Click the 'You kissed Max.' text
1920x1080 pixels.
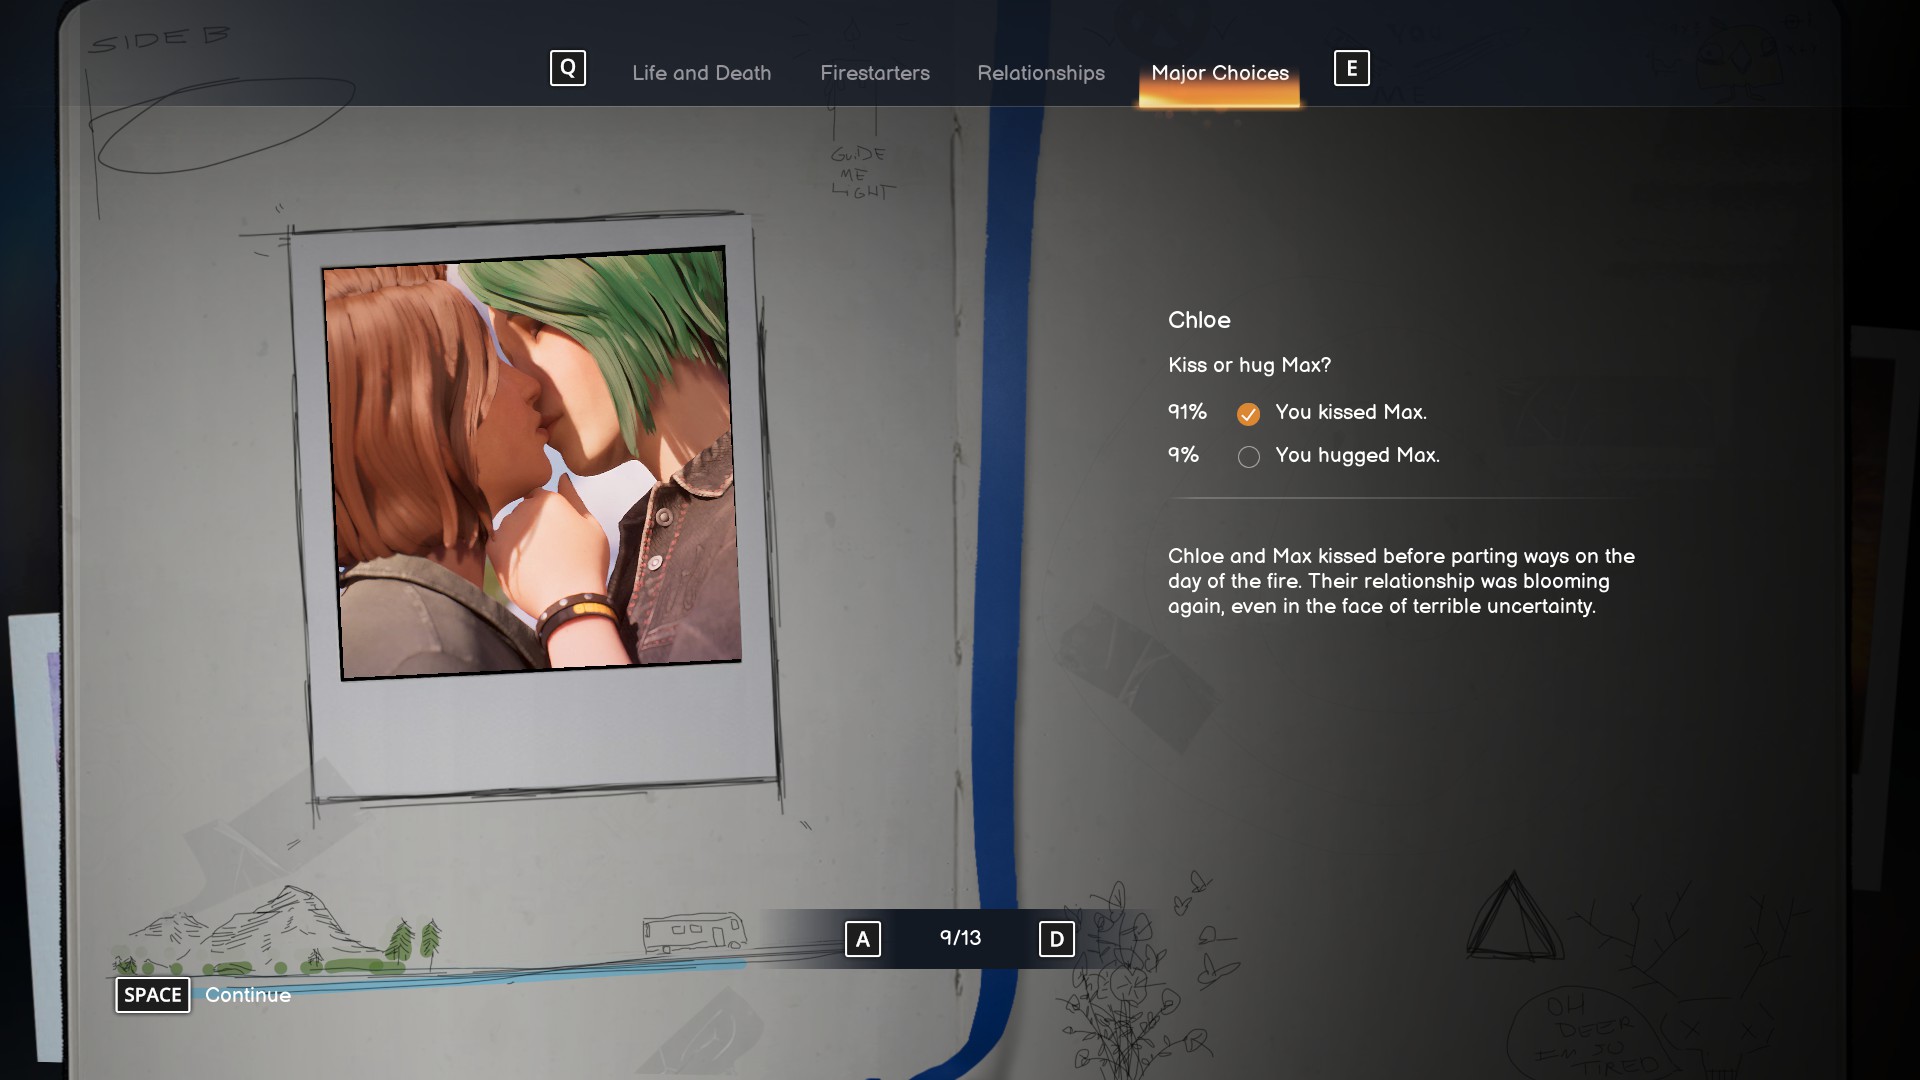(x=1350, y=412)
